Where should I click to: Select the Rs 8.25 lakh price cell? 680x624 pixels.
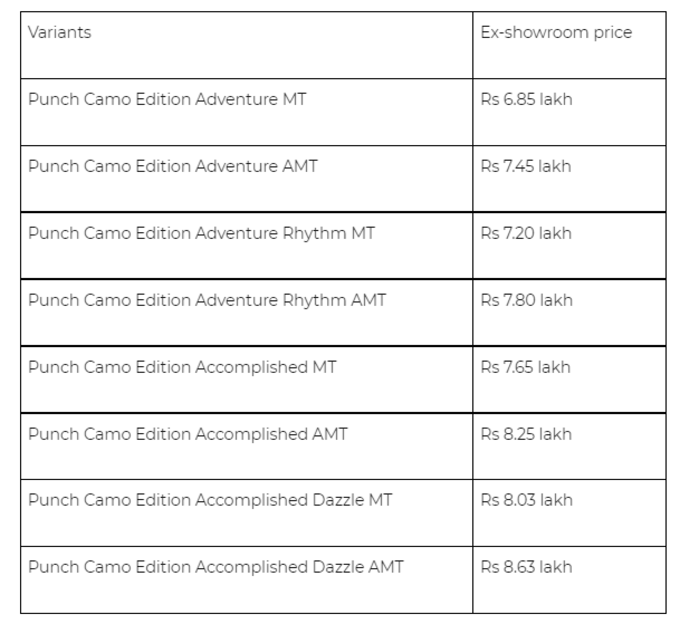click(569, 446)
